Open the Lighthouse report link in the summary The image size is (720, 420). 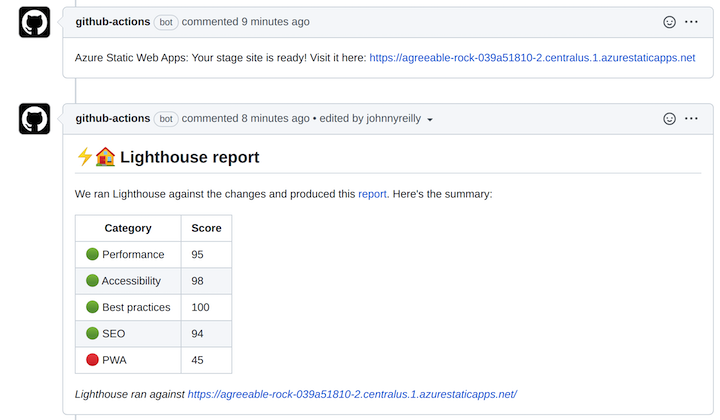click(372, 194)
